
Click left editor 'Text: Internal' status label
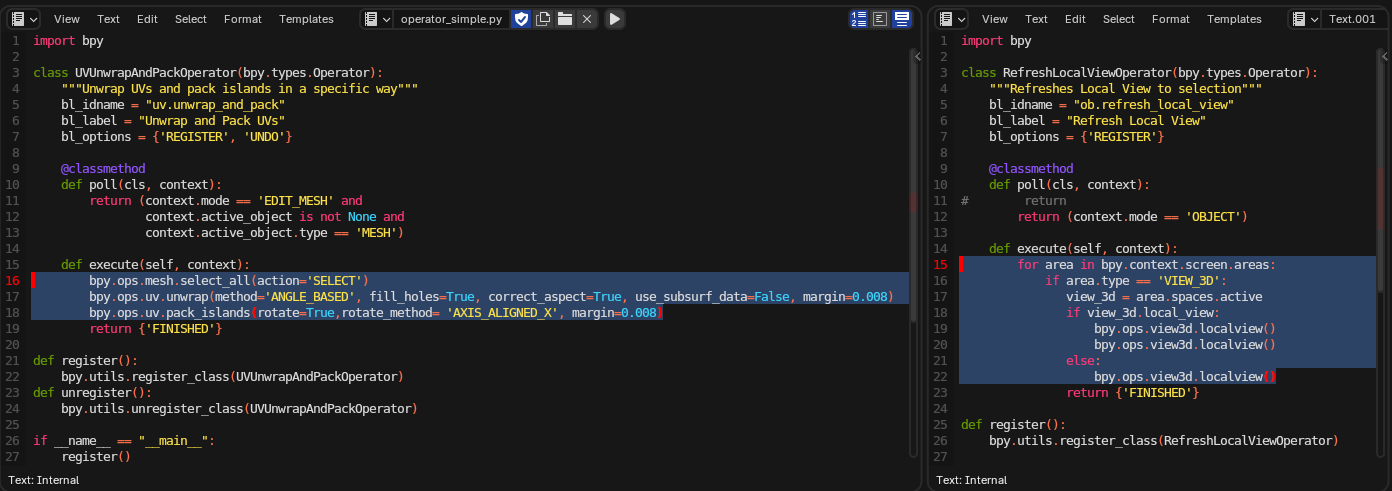point(44,480)
